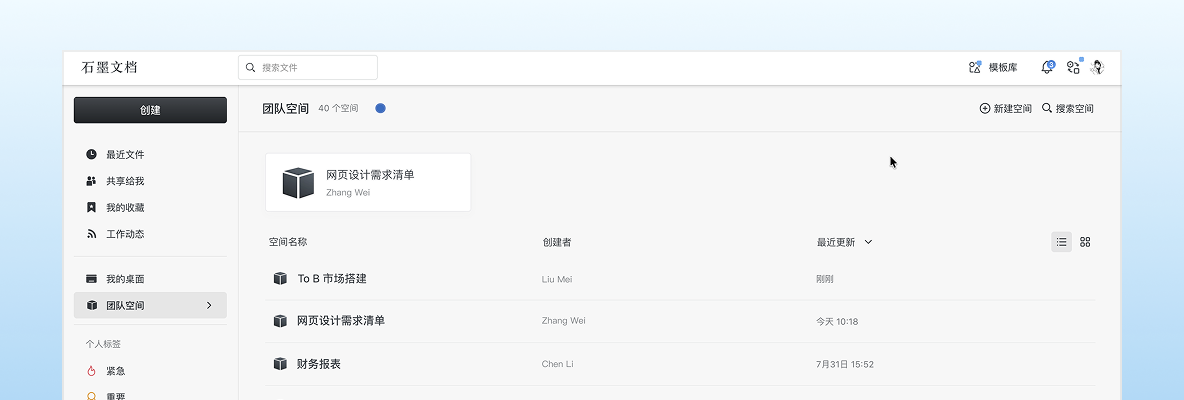Viewport: 1184px width, 400px height.
Task: Sort by the 空间名称 column header
Action: point(288,242)
